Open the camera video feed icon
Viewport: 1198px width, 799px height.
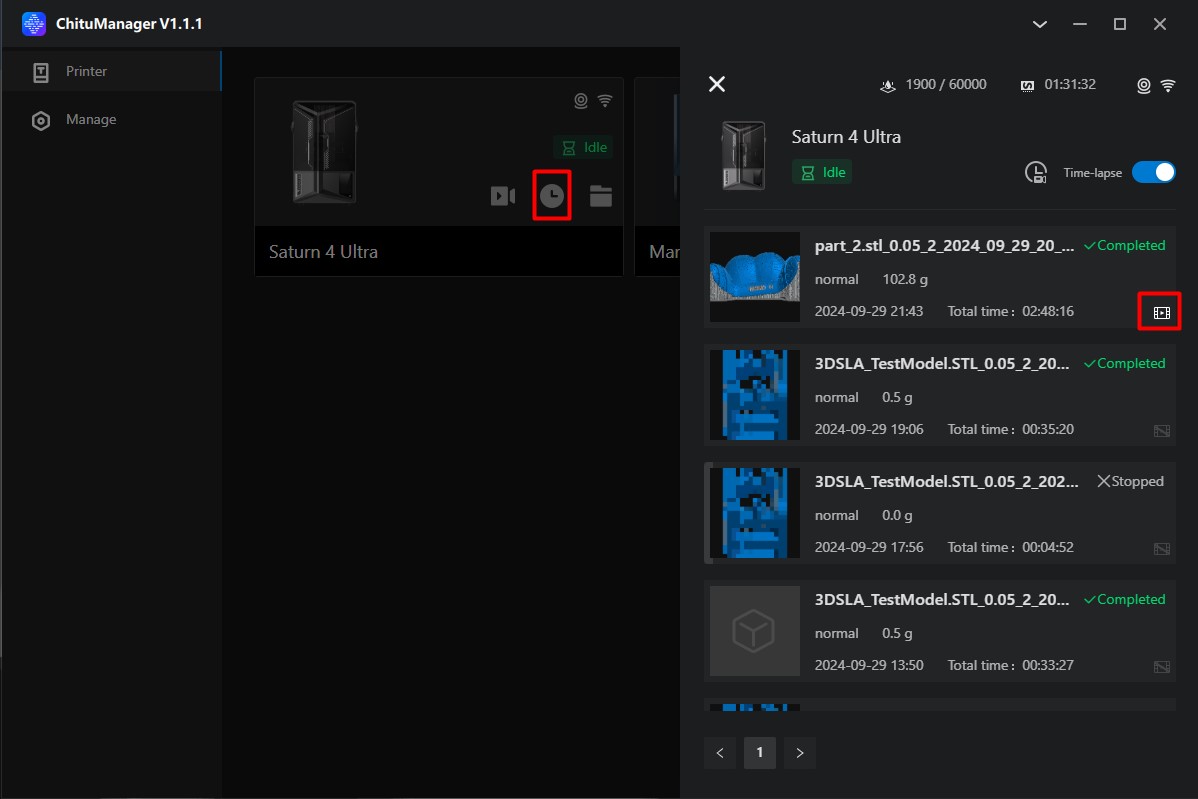point(502,196)
